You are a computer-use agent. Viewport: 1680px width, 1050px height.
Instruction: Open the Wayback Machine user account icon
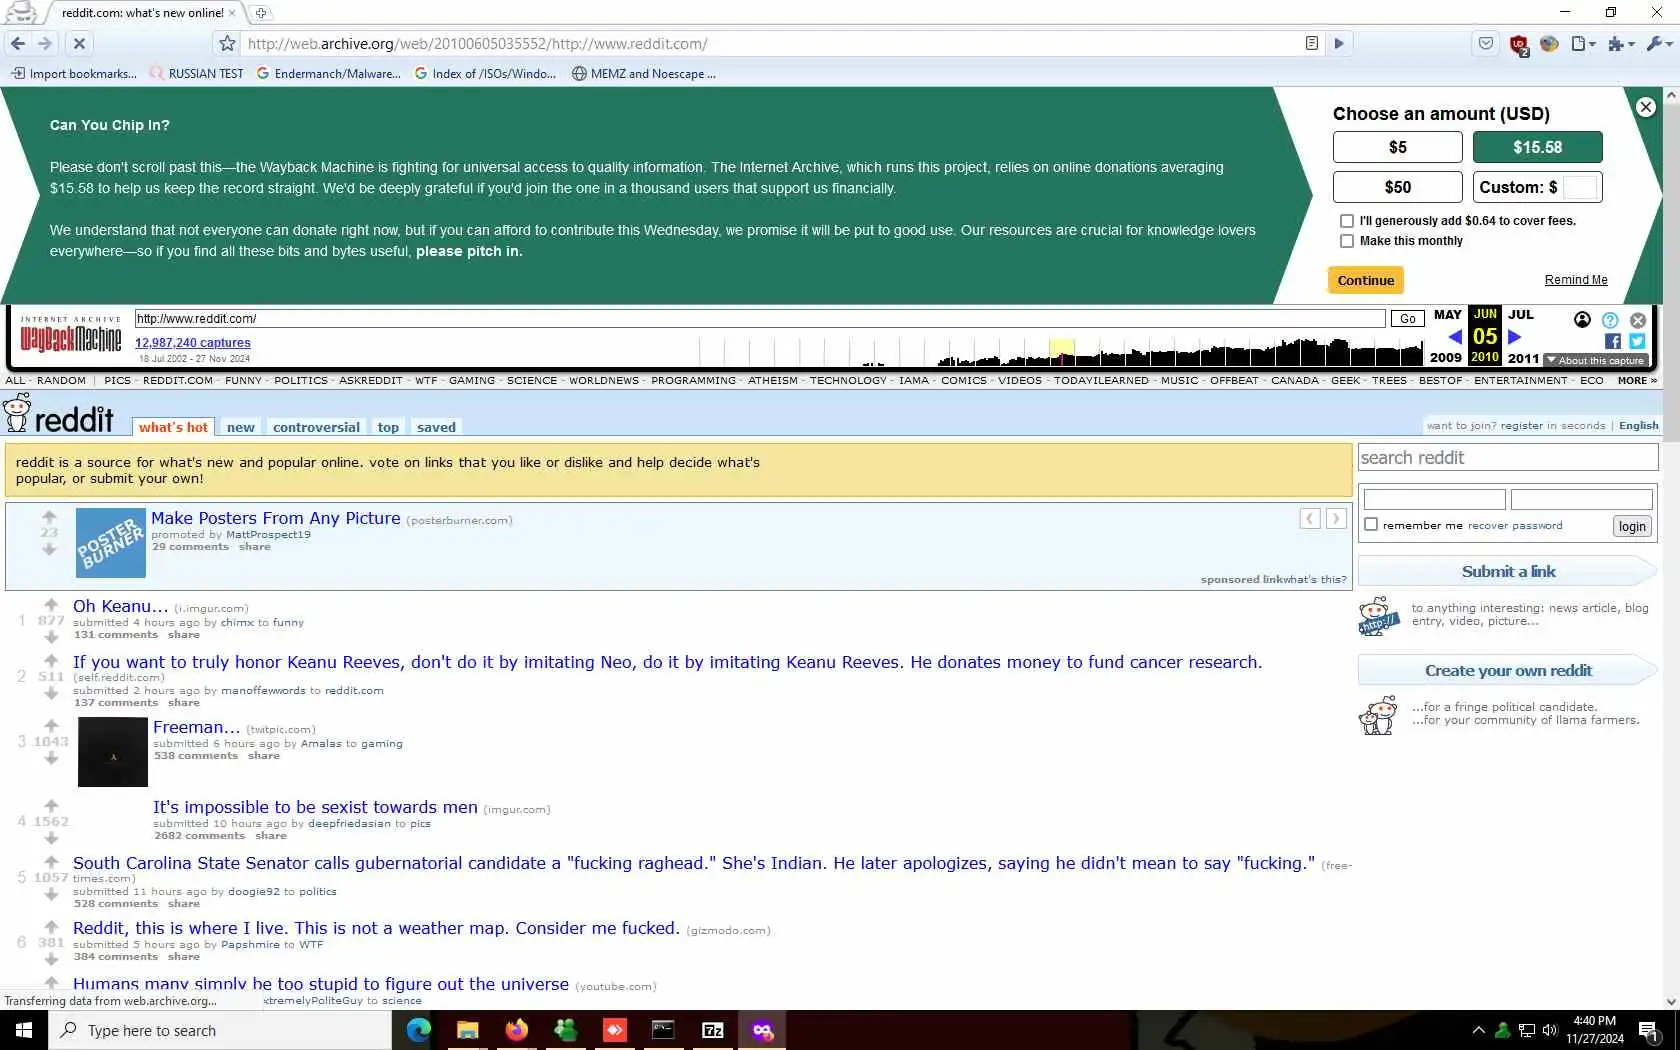pyautogui.click(x=1582, y=320)
